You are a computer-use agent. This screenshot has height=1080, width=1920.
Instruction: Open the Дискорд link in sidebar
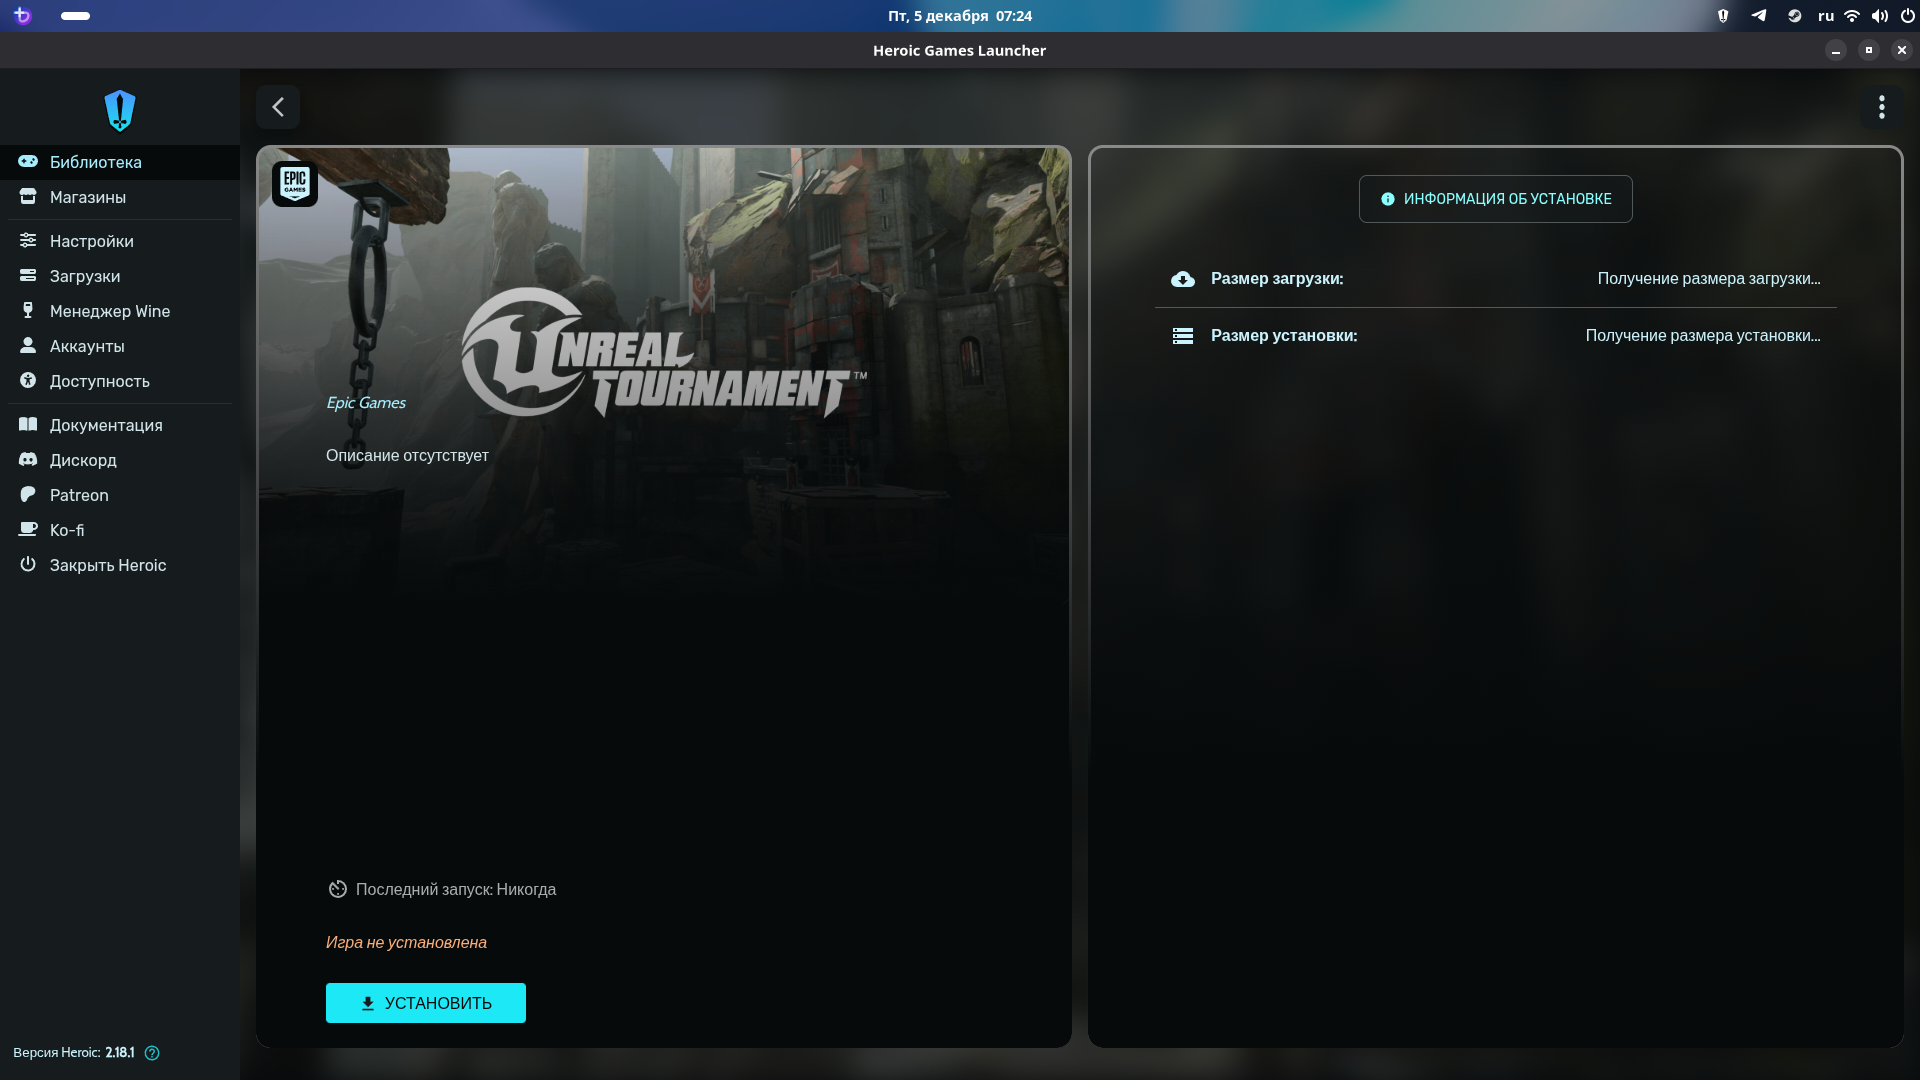83,460
